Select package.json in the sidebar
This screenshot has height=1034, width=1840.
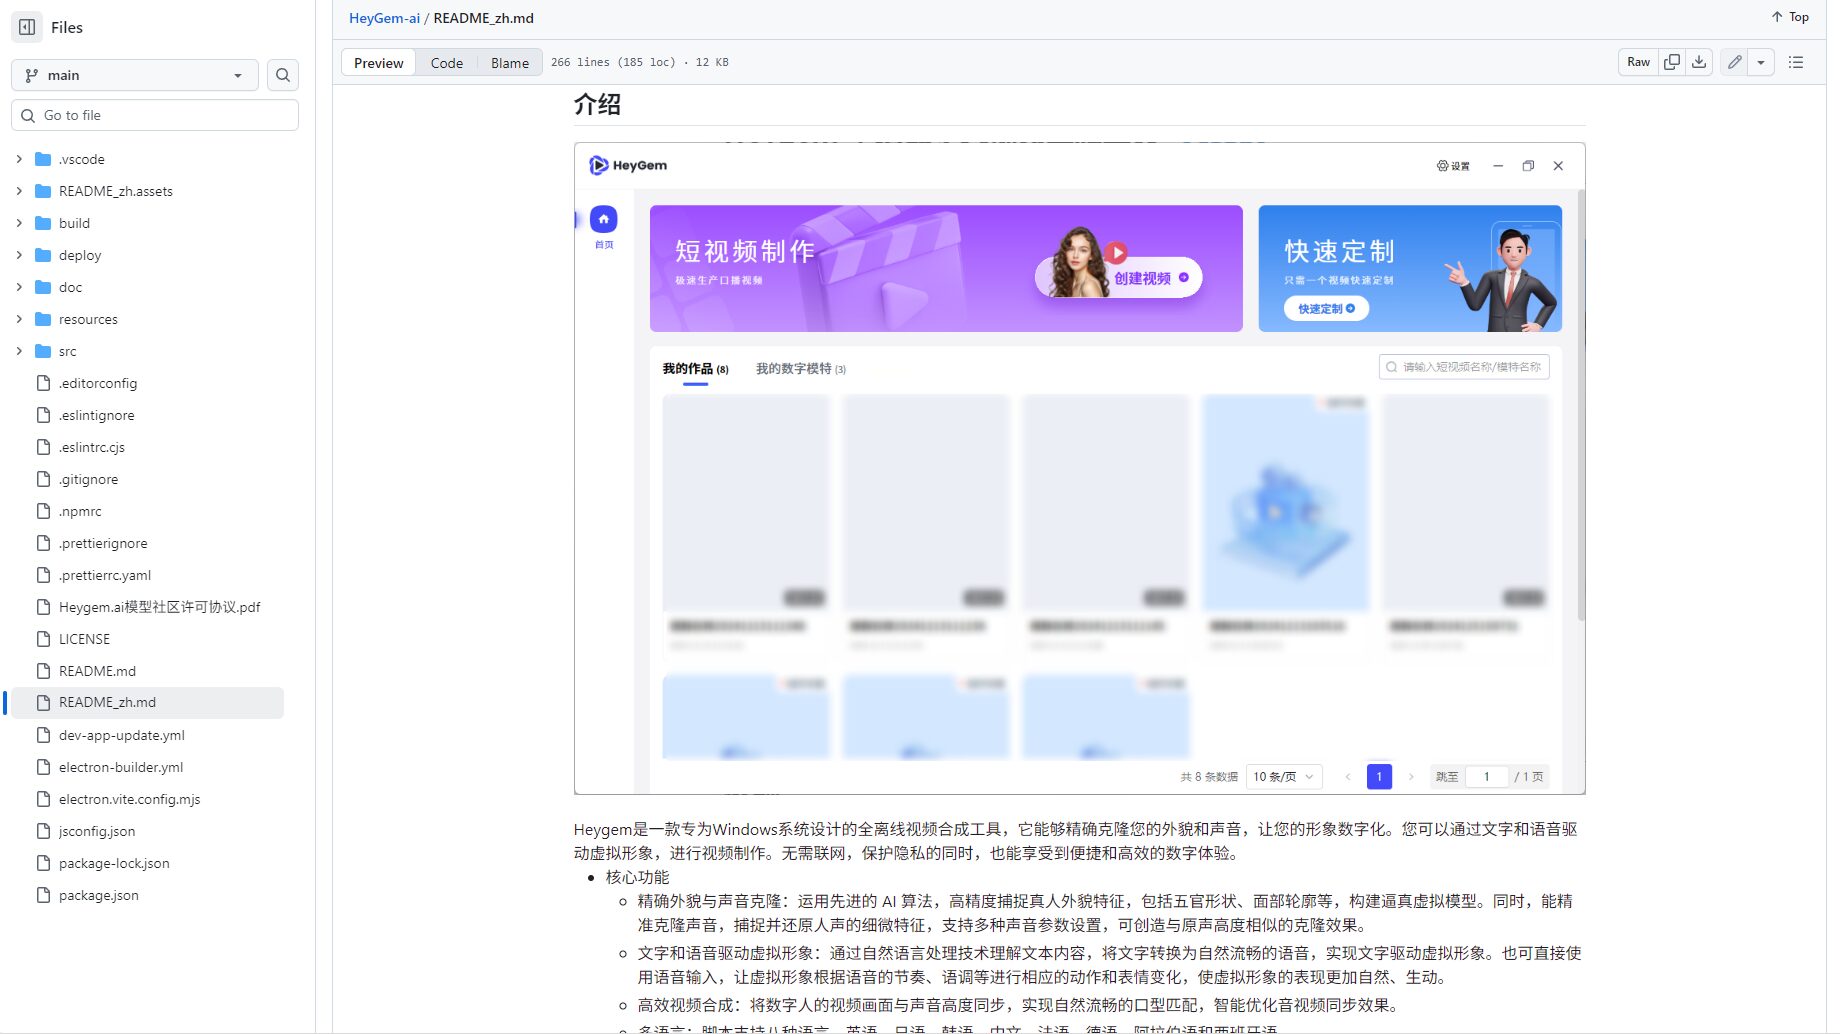pos(96,895)
